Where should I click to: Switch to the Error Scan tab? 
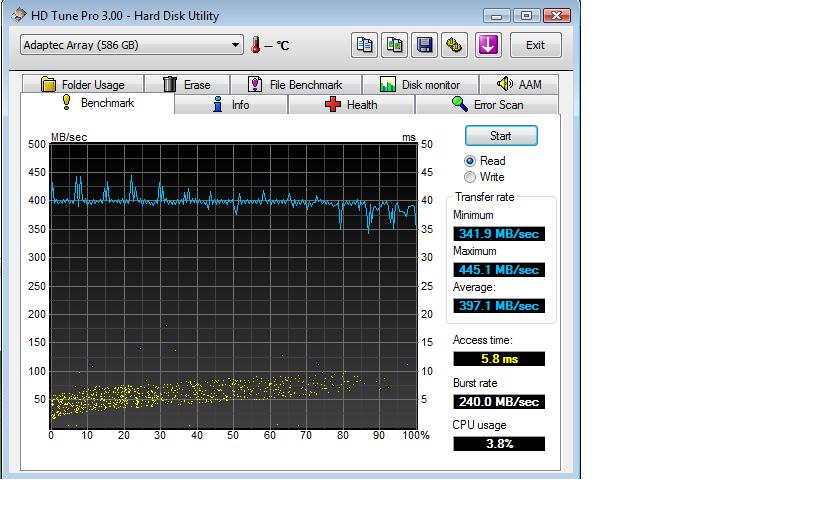tap(488, 104)
